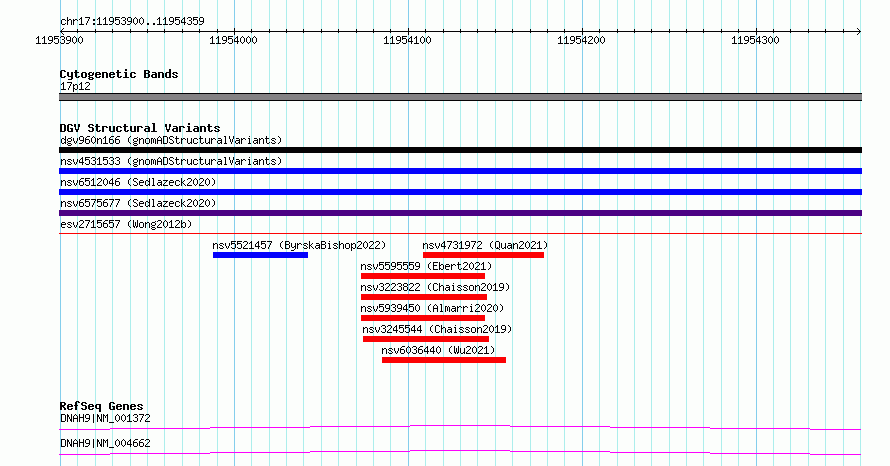Click the blue nsv4531533 variant bar

tap(460, 171)
